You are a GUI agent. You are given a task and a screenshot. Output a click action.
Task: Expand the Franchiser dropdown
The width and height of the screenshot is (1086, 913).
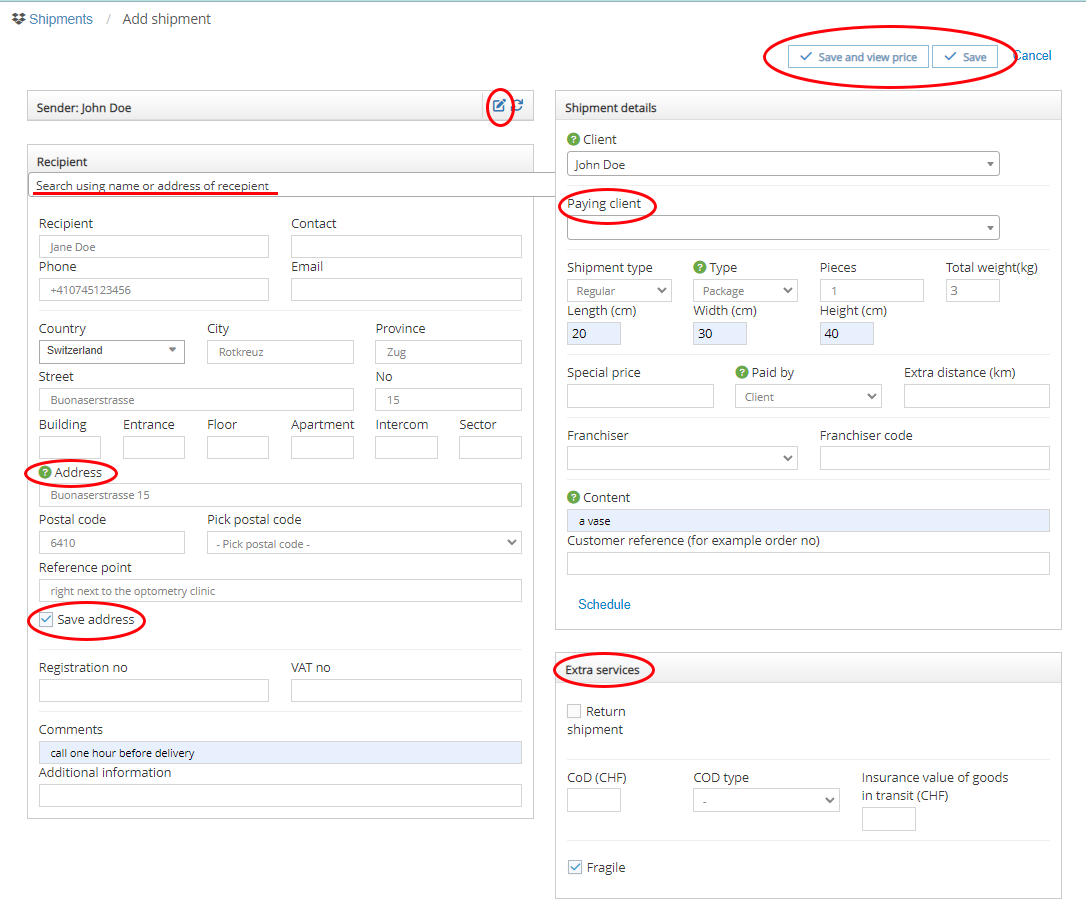pyautogui.click(x=682, y=458)
